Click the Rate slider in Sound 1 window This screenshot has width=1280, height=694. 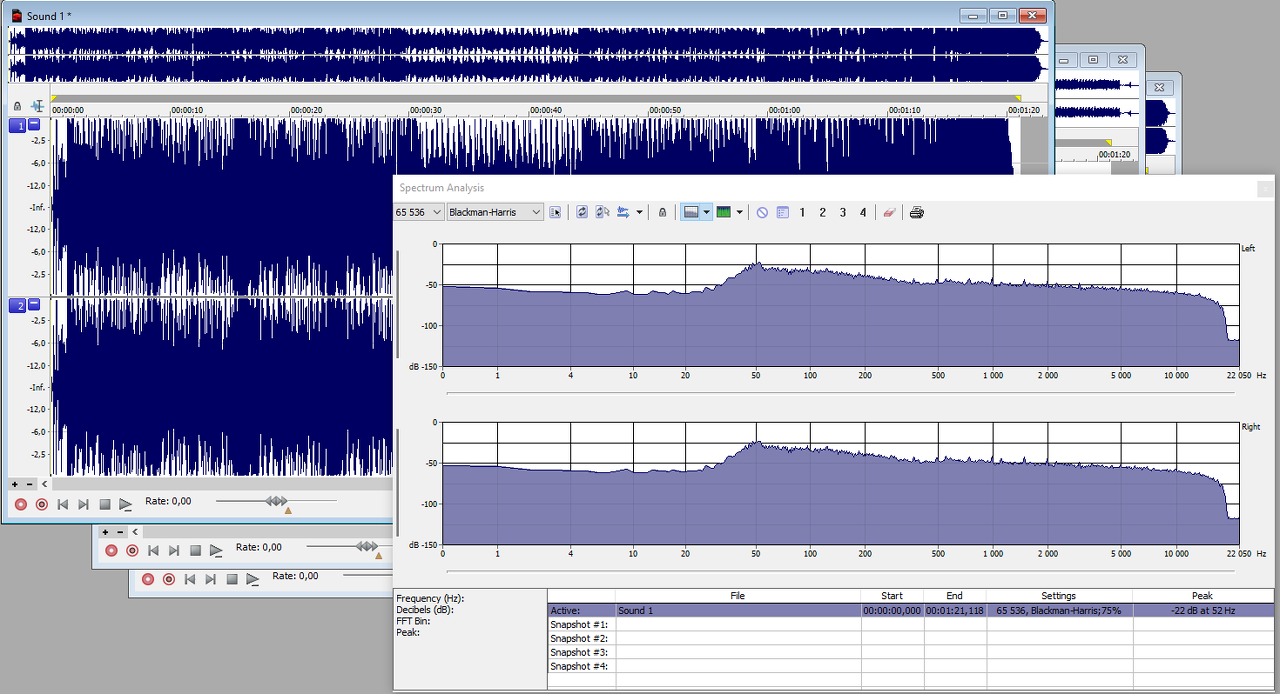pos(277,501)
